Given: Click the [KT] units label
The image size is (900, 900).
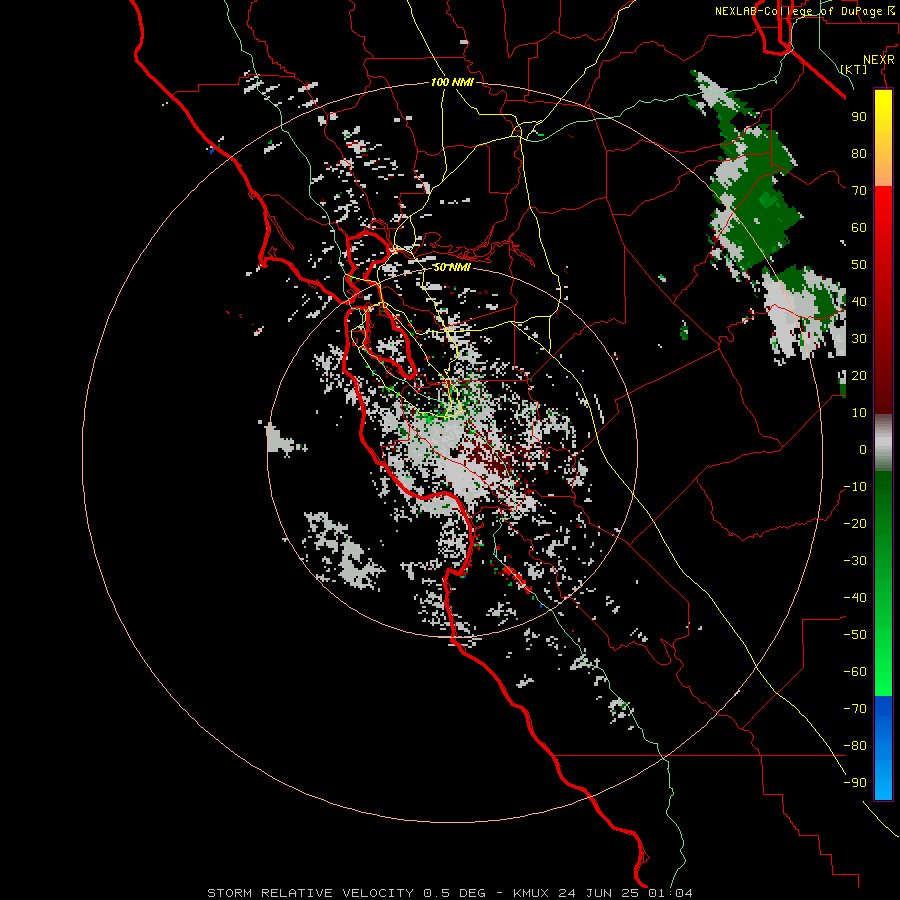Looking at the screenshot, I should (854, 69).
